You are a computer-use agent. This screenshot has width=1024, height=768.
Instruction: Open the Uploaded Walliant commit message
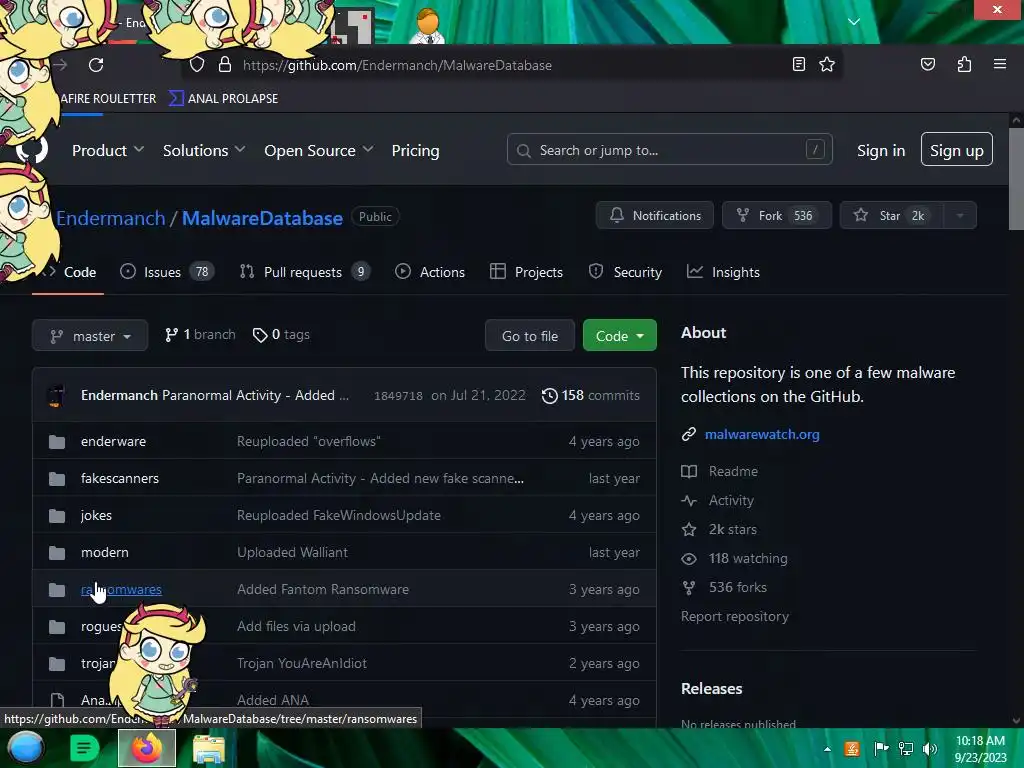pos(292,552)
